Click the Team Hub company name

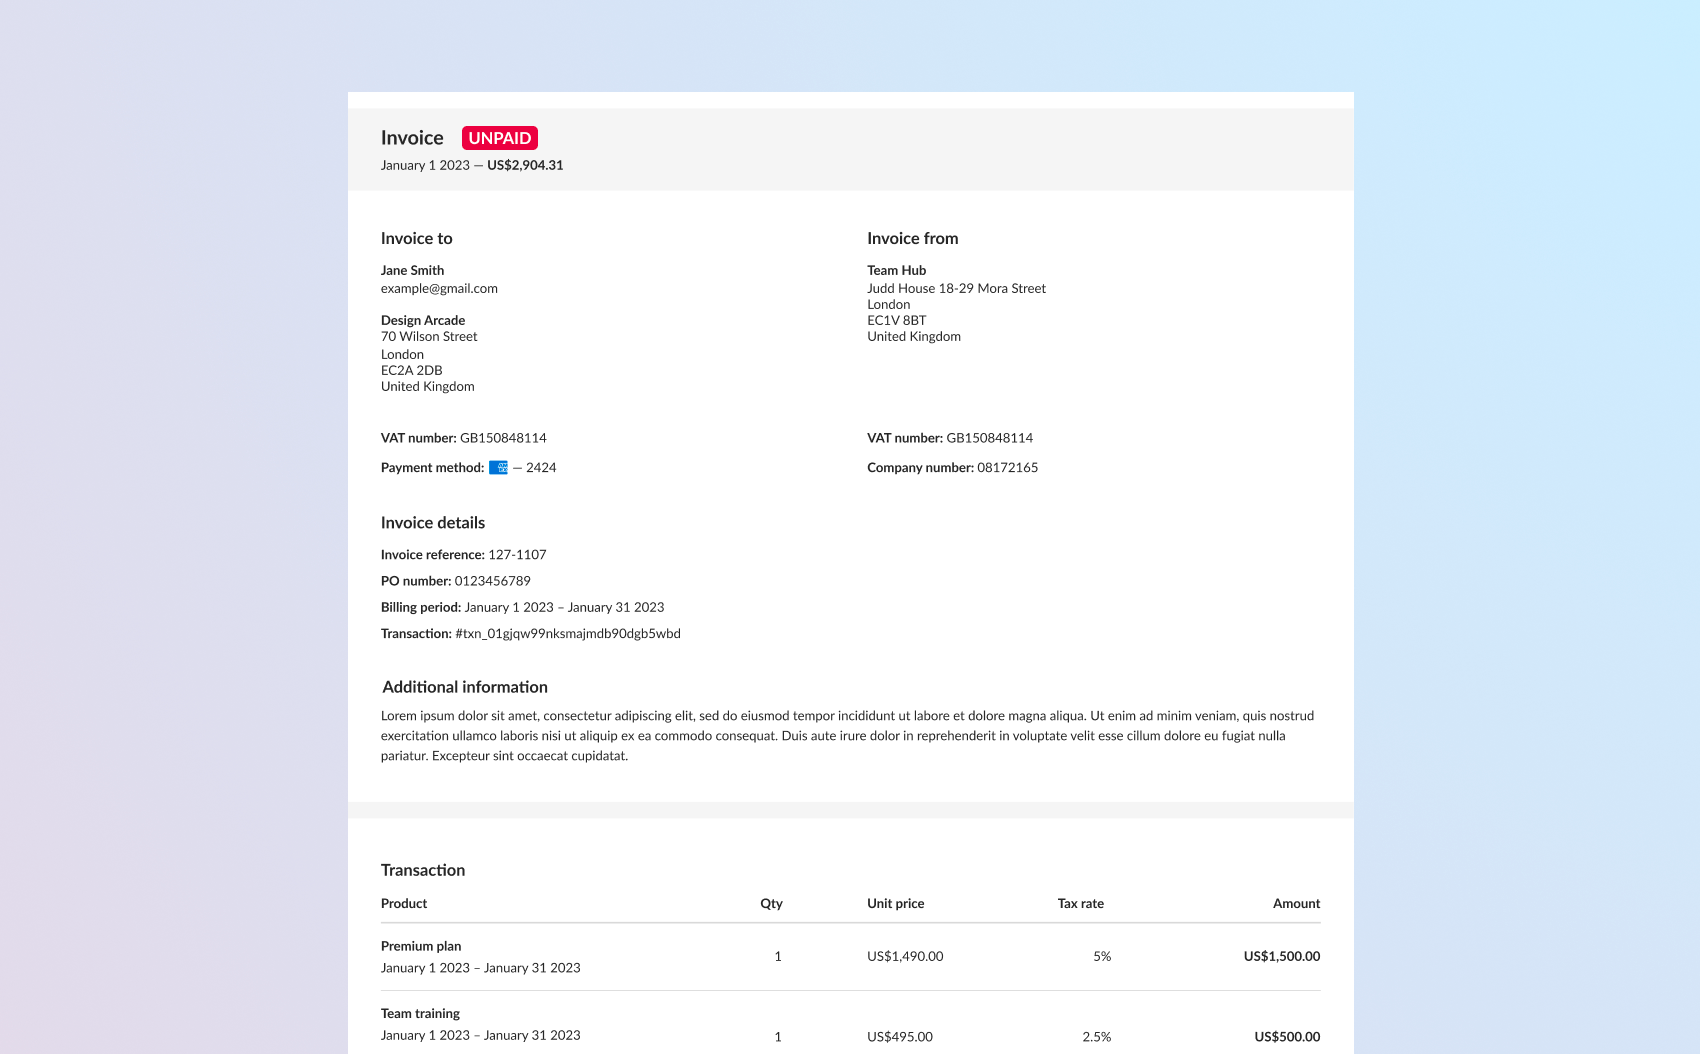click(x=896, y=270)
